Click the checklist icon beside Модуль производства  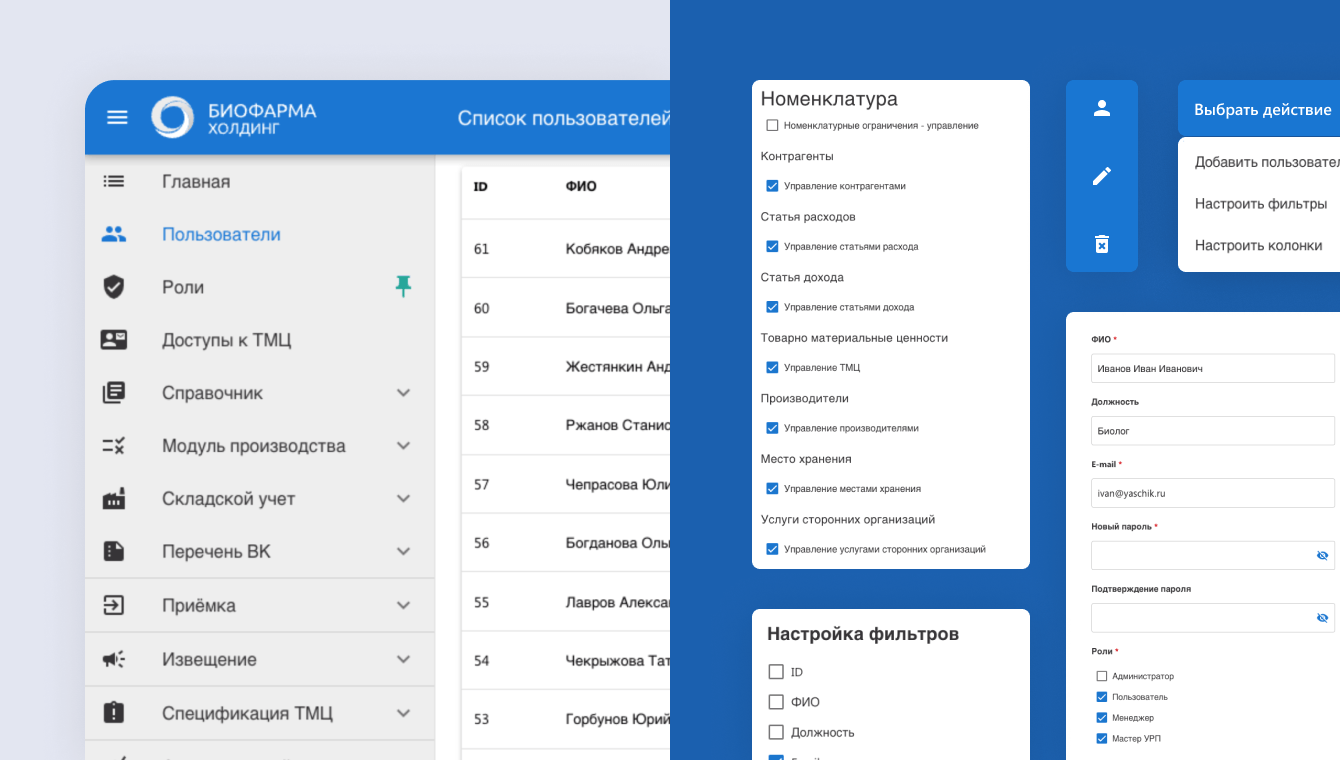pos(114,446)
